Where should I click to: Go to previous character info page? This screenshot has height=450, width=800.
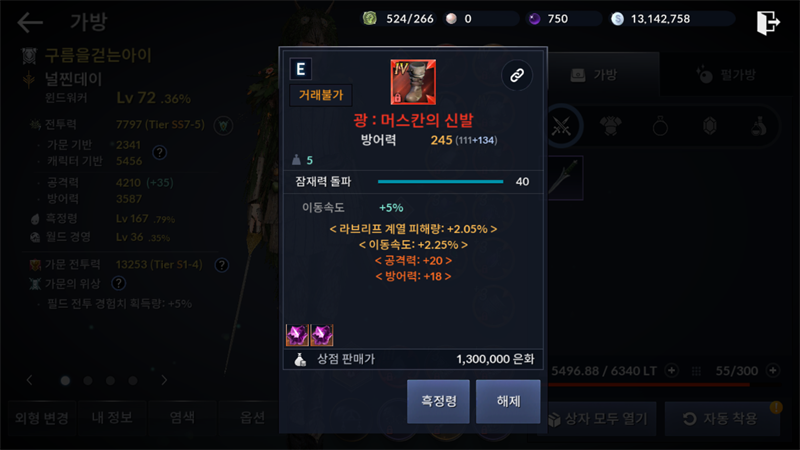pyautogui.click(x=30, y=380)
